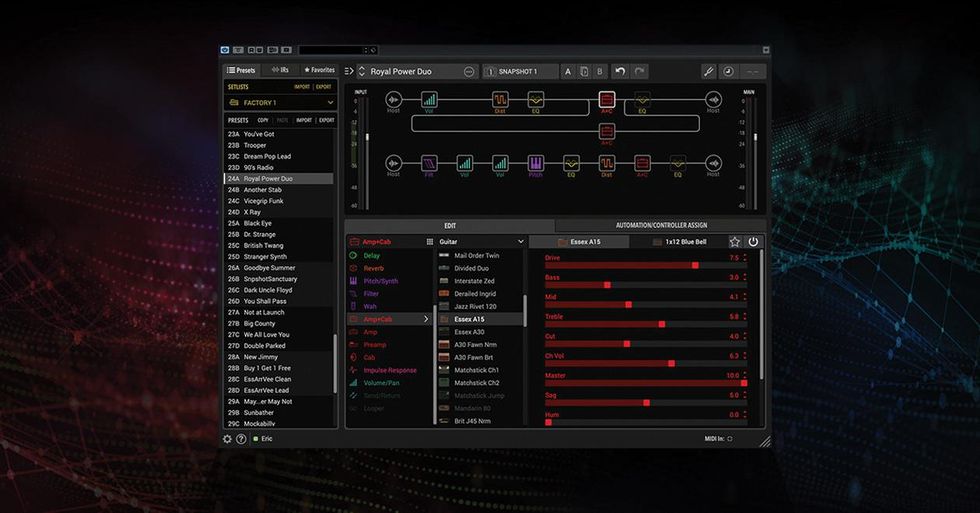The image size is (980, 513).
Task: Open the Automation/Controller Assign tab
Action: tap(661, 225)
